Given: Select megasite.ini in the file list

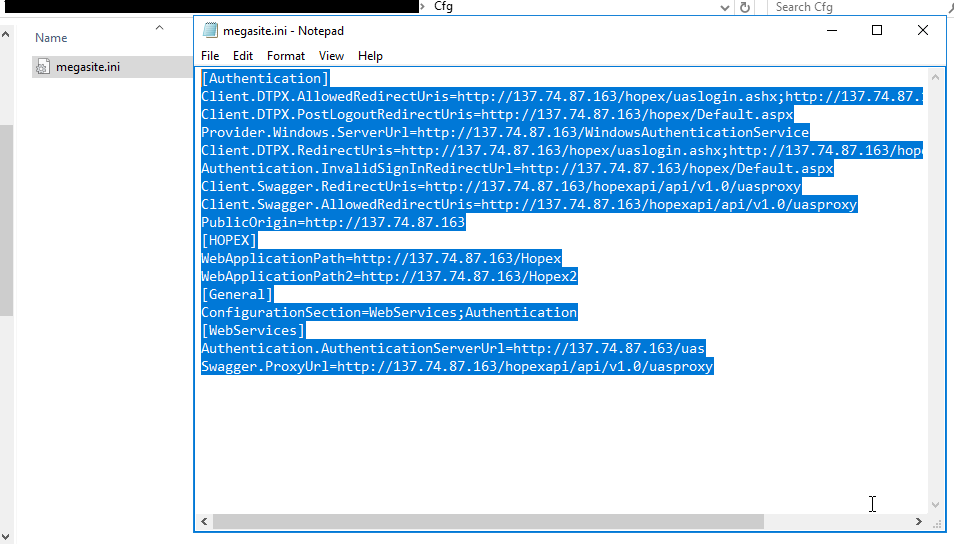Looking at the screenshot, I should 89,67.
